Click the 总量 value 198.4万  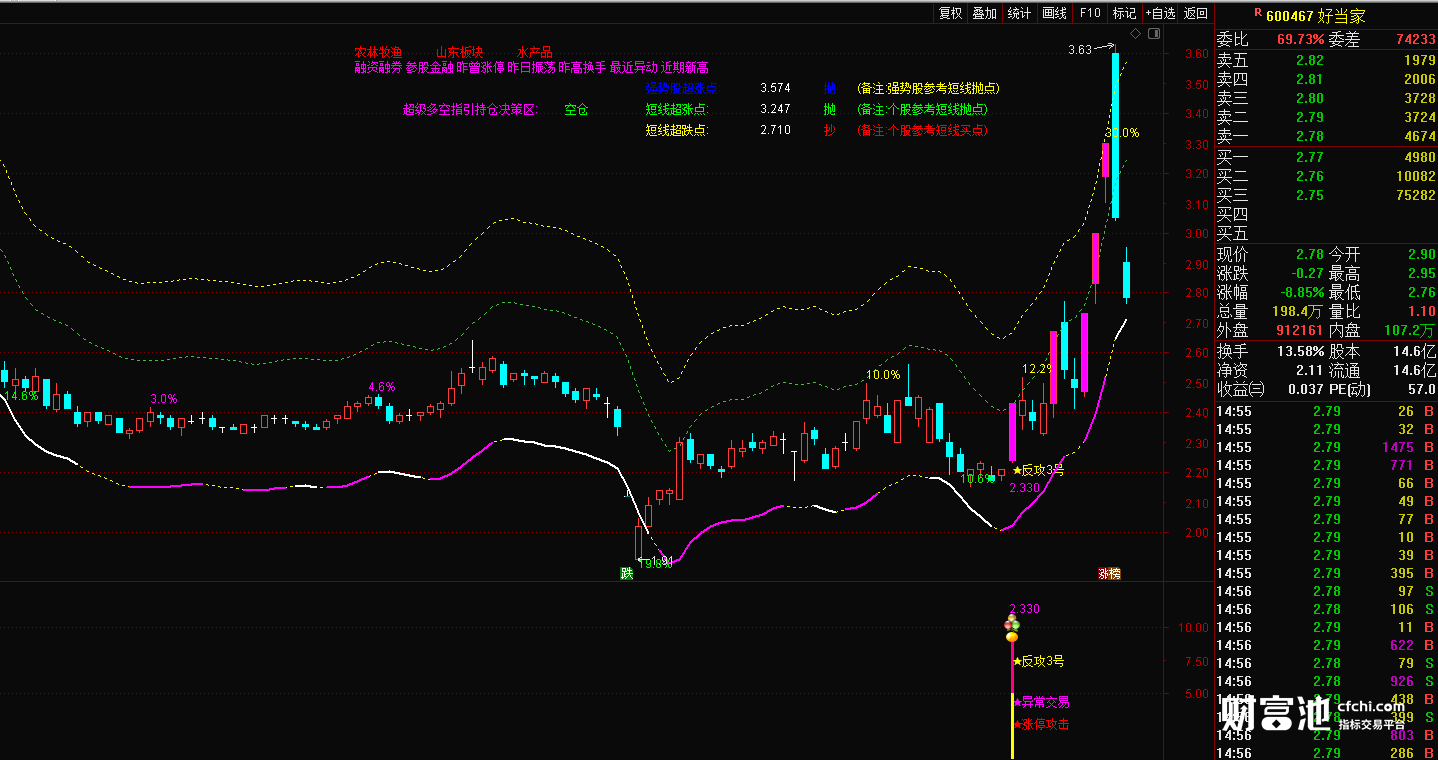1298,312
